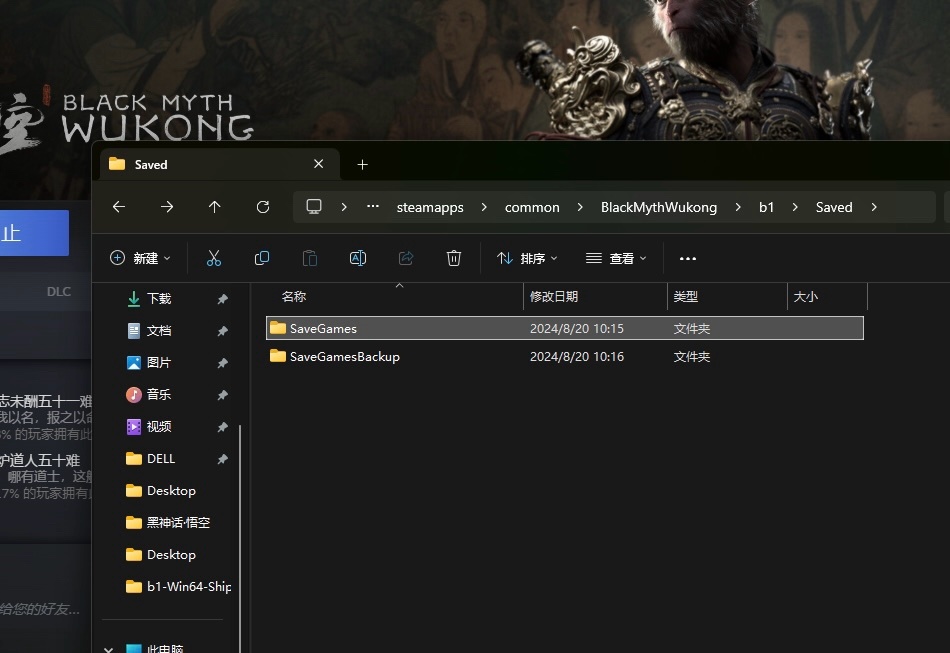
Task: Open DLC tab in Steam window
Action: [x=59, y=291]
